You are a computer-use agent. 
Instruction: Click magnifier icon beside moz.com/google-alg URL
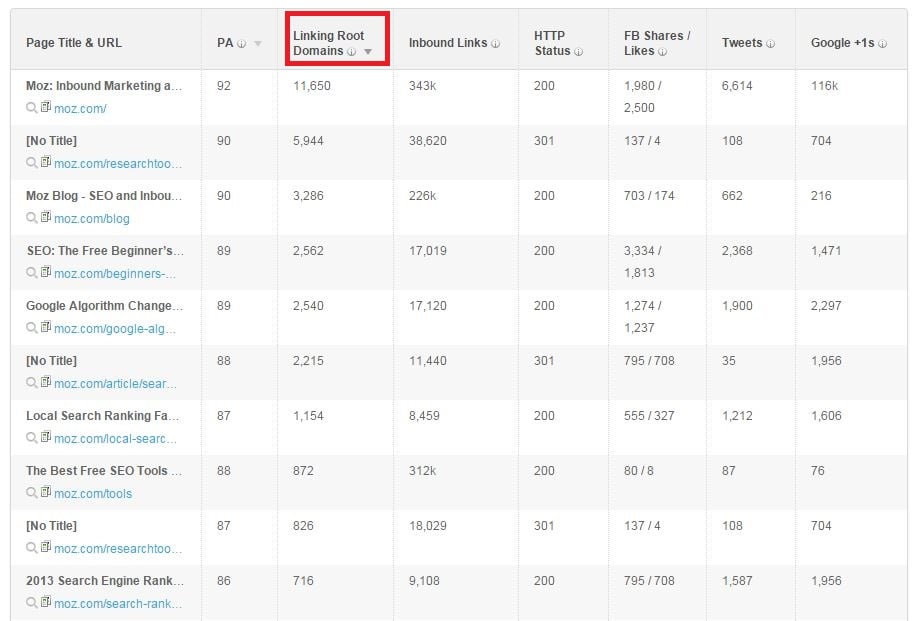[x=32, y=328]
